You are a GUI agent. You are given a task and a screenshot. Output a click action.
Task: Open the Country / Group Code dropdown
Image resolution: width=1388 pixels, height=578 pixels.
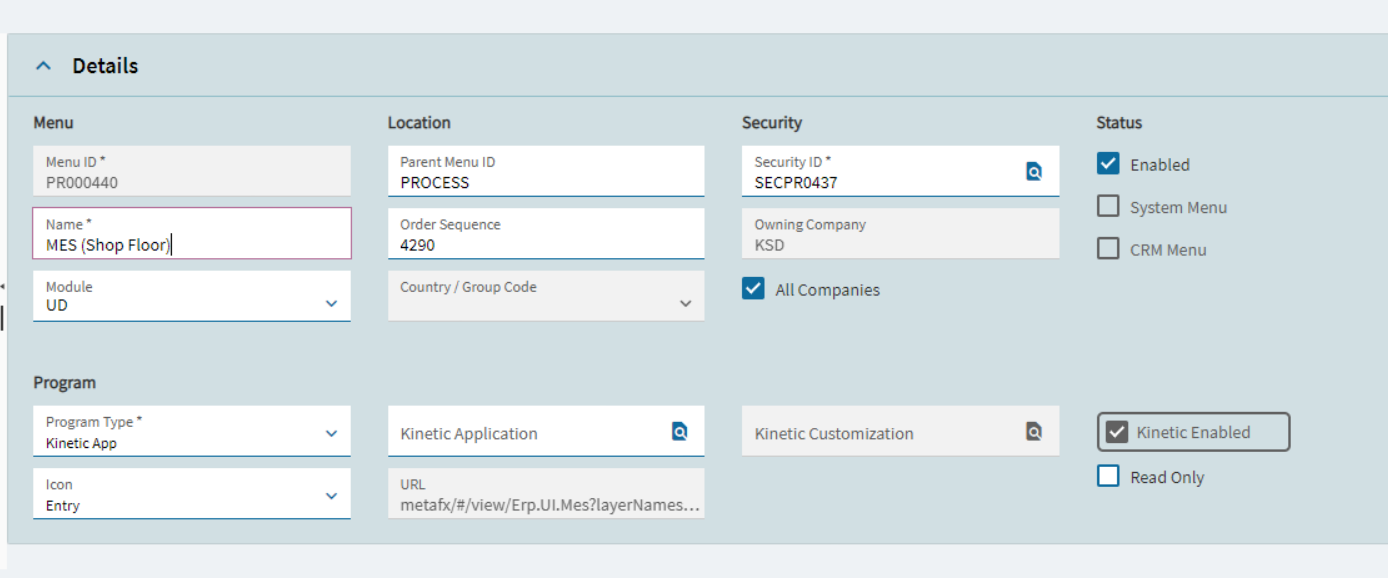click(x=686, y=304)
